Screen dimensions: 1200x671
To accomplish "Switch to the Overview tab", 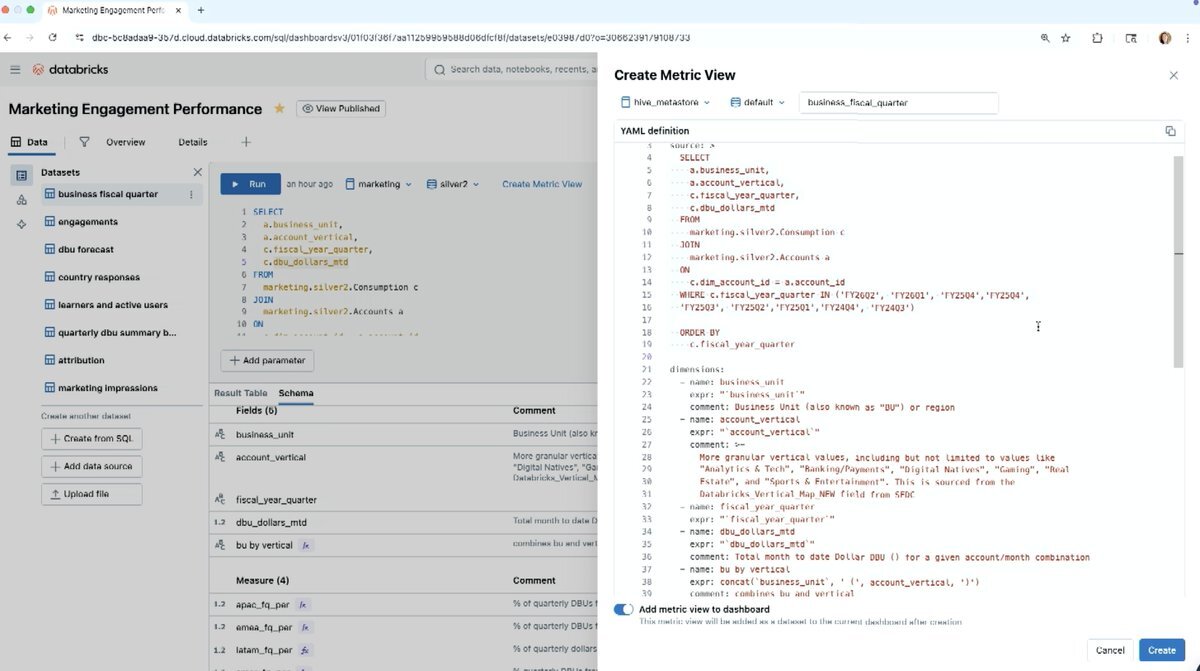I will (126, 142).
